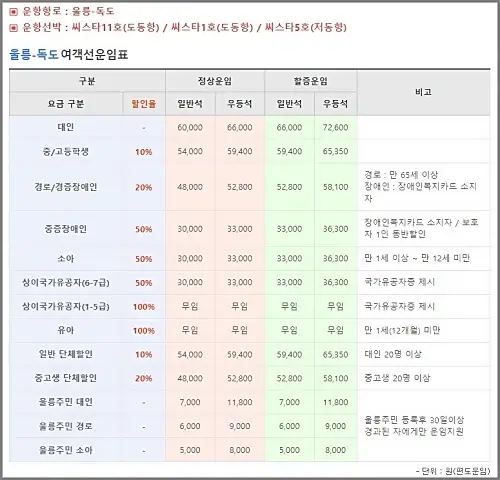The height and width of the screenshot is (480, 500).
Task: Select the 일반 단체할인 row label
Action: 66,354
